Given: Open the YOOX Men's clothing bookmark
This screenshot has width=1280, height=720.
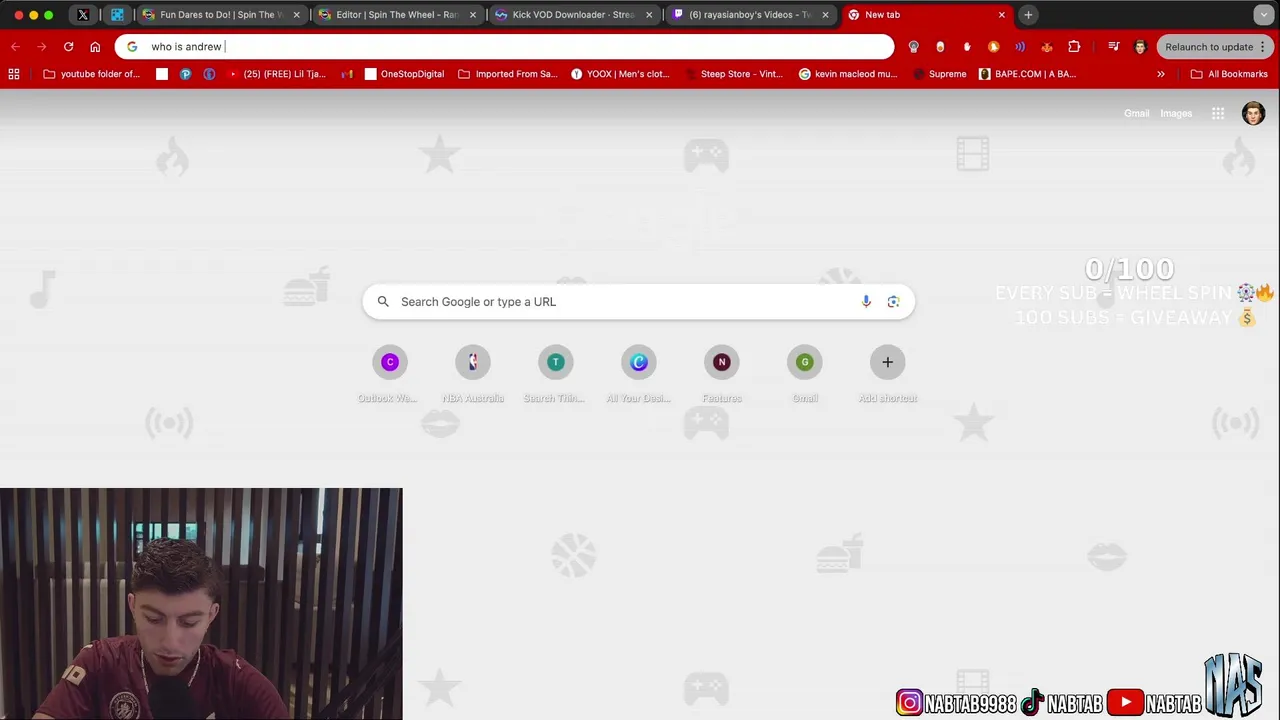Looking at the screenshot, I should pos(619,74).
